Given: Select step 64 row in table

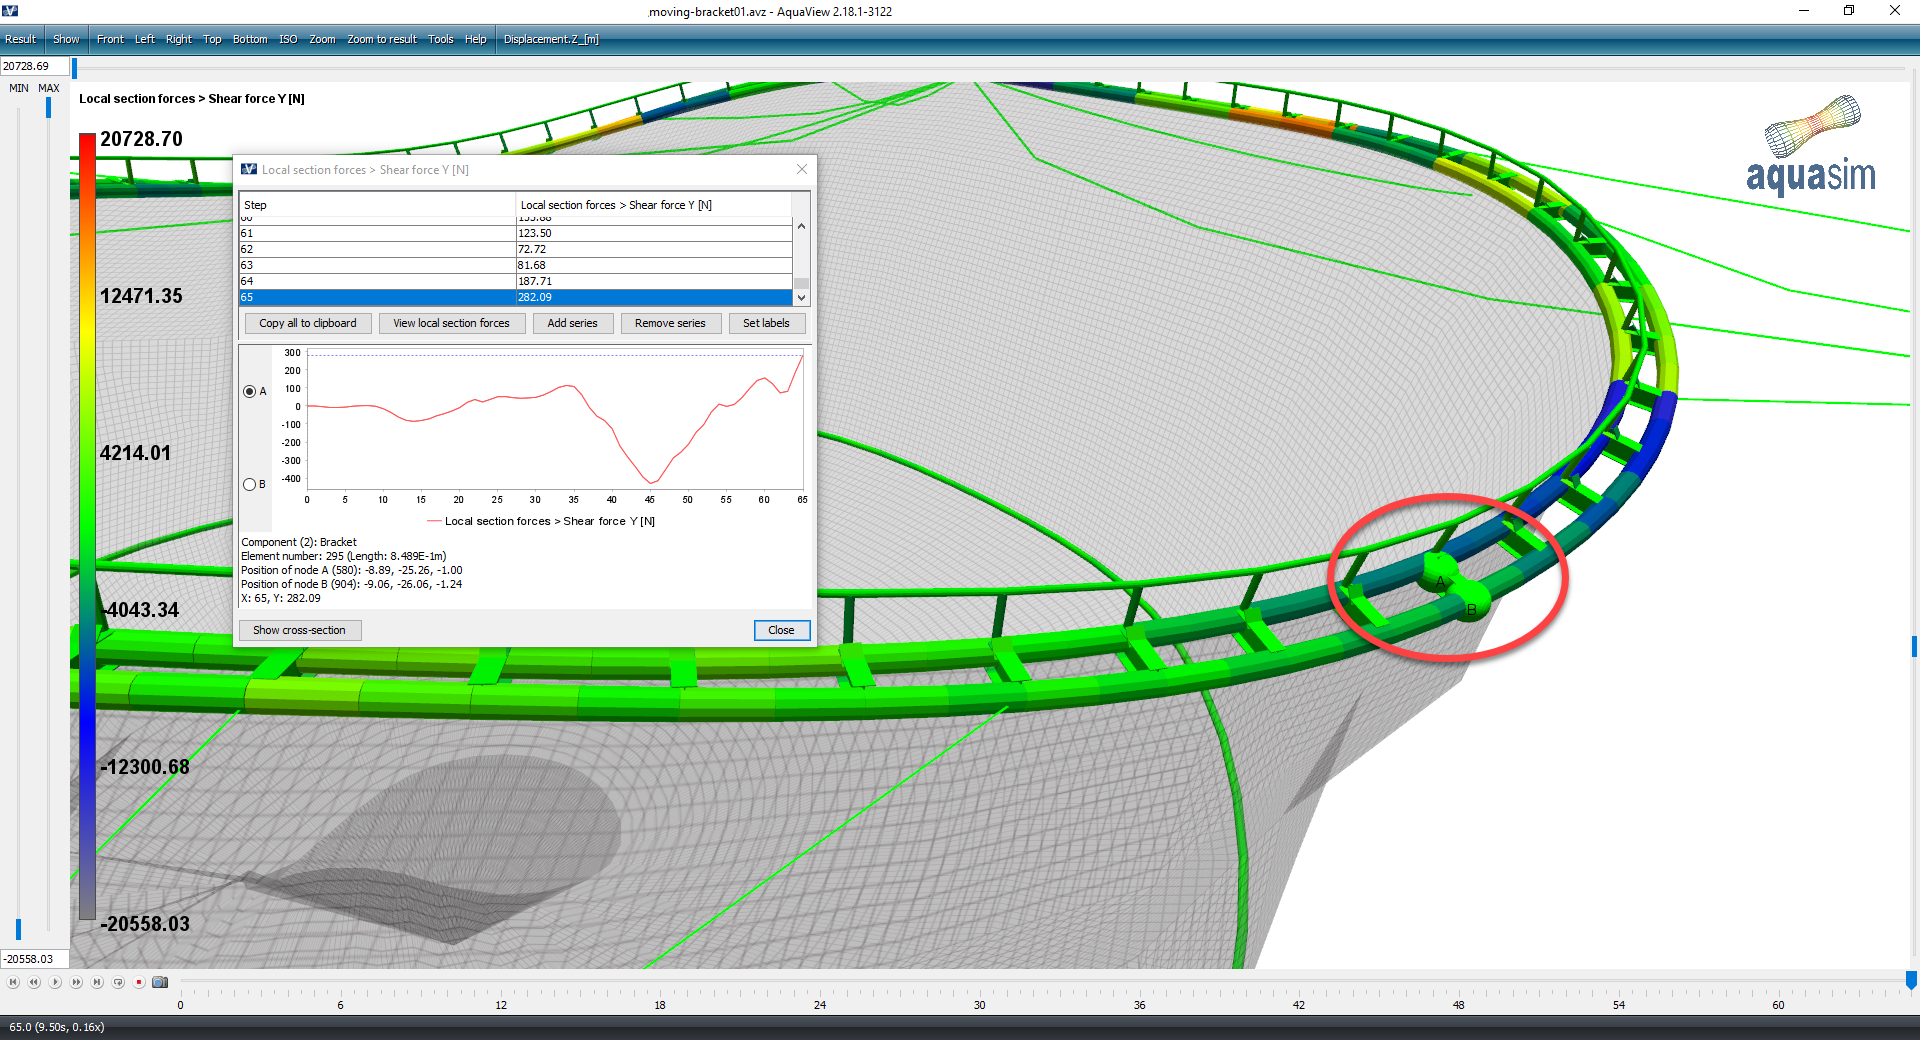Looking at the screenshot, I should (516, 281).
